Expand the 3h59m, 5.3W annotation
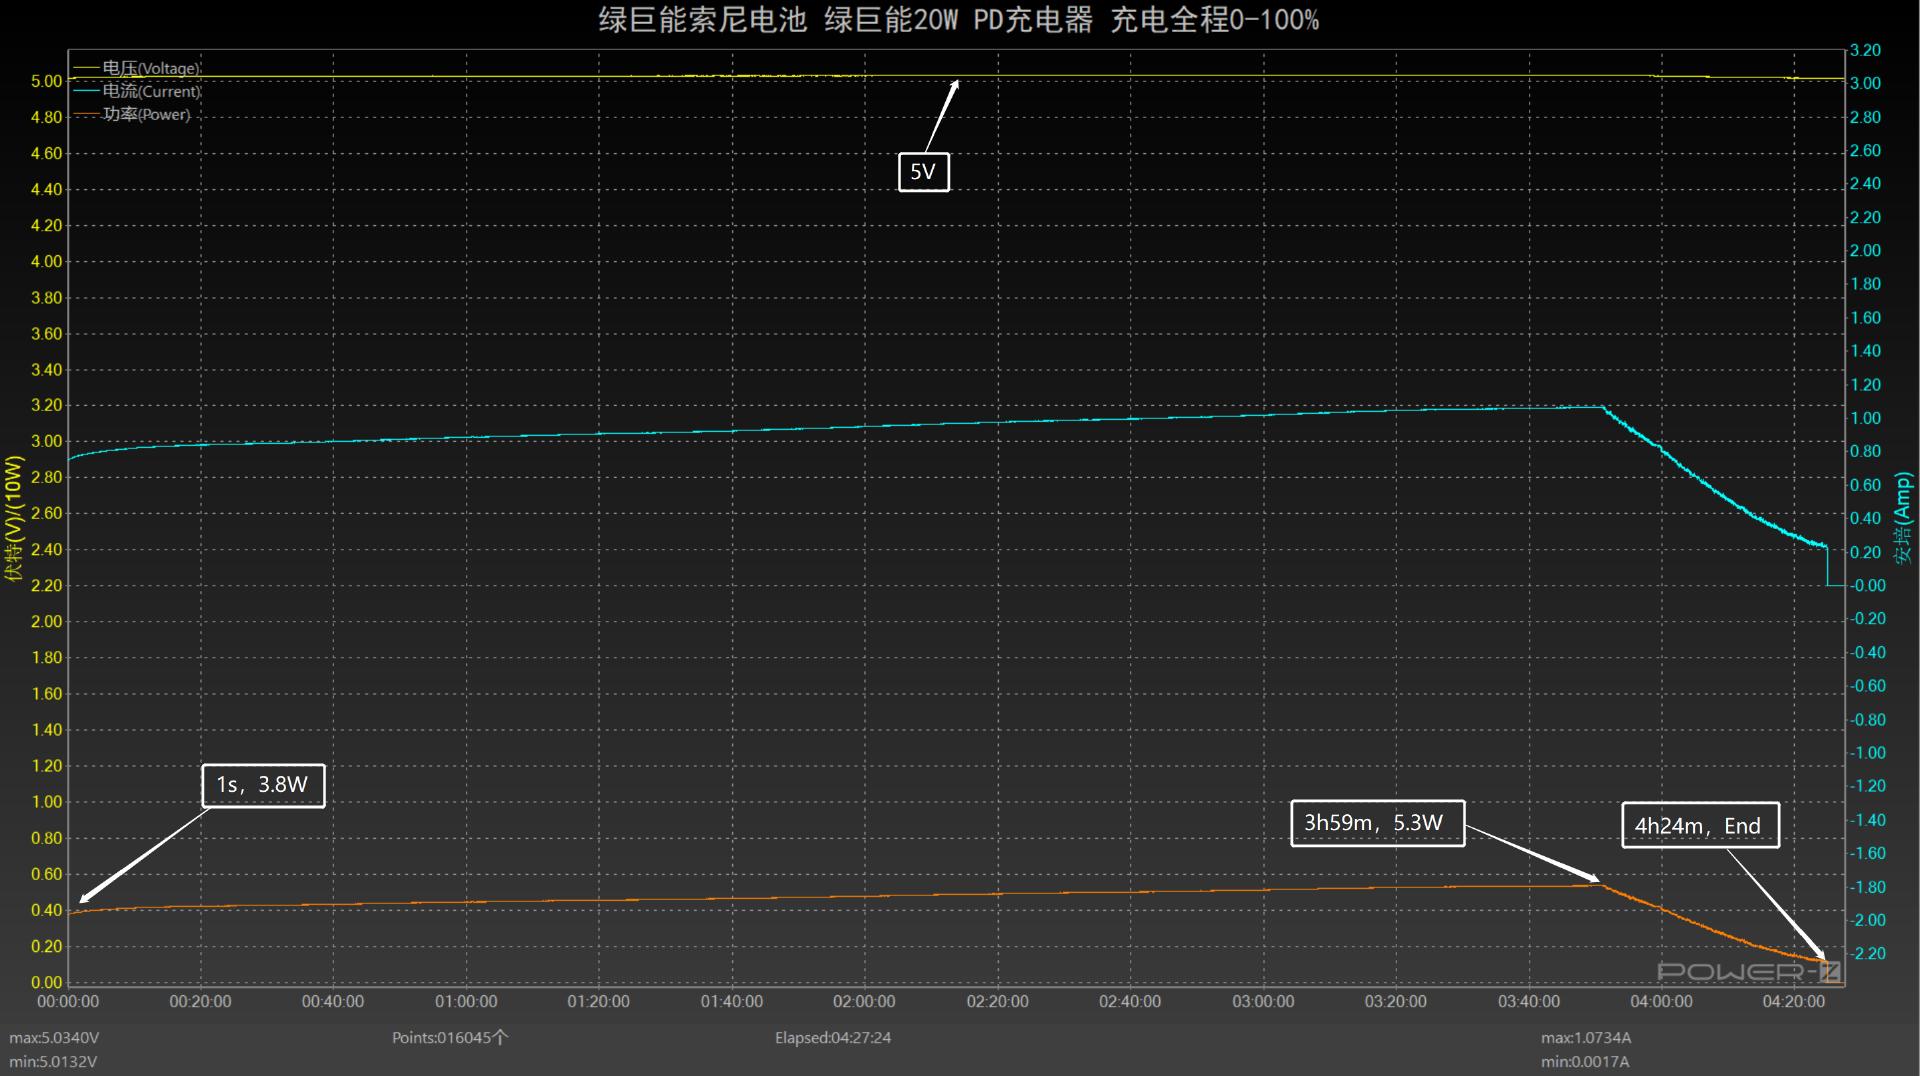The height and width of the screenshot is (1076, 1920). (x=1377, y=824)
